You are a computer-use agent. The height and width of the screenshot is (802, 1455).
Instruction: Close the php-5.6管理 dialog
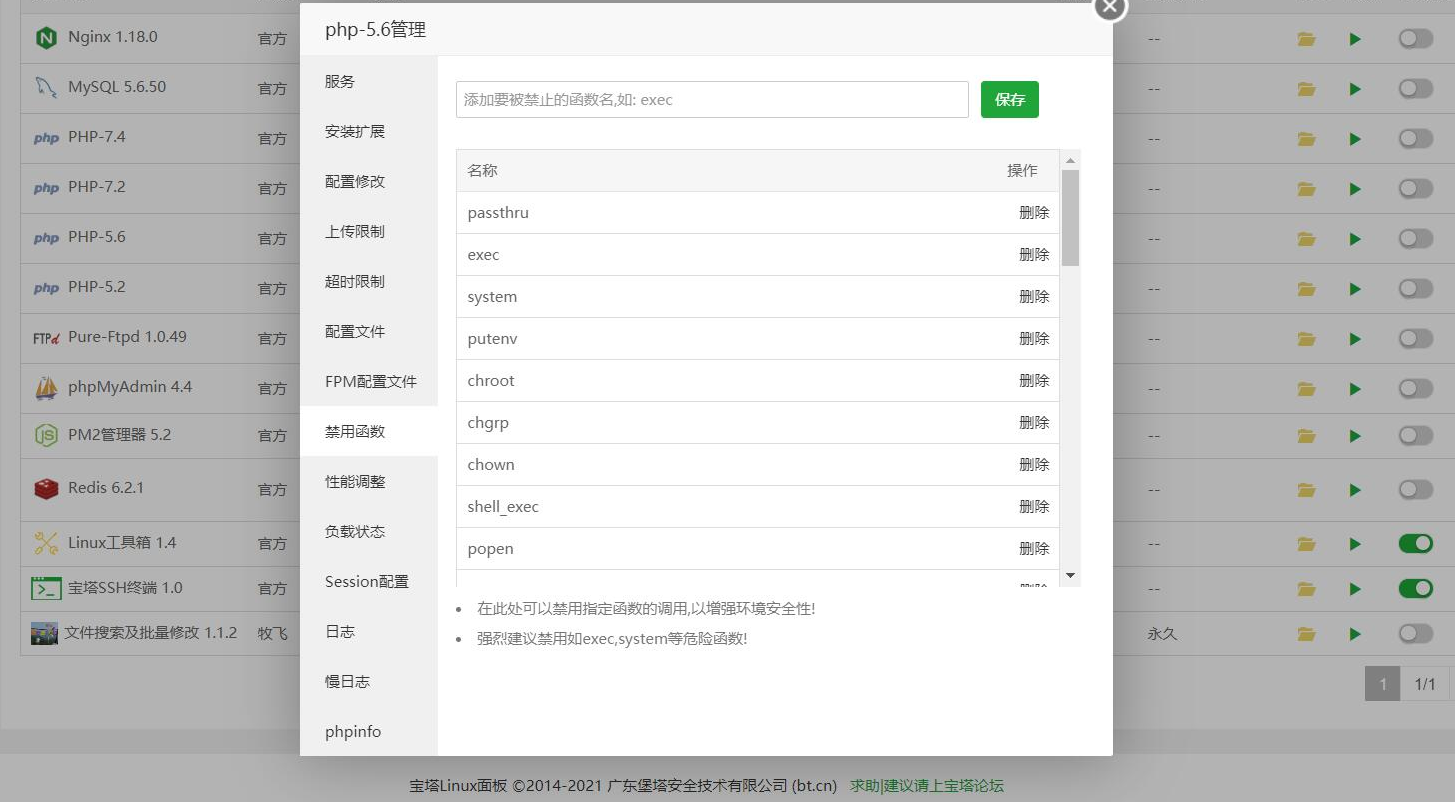point(1110,6)
